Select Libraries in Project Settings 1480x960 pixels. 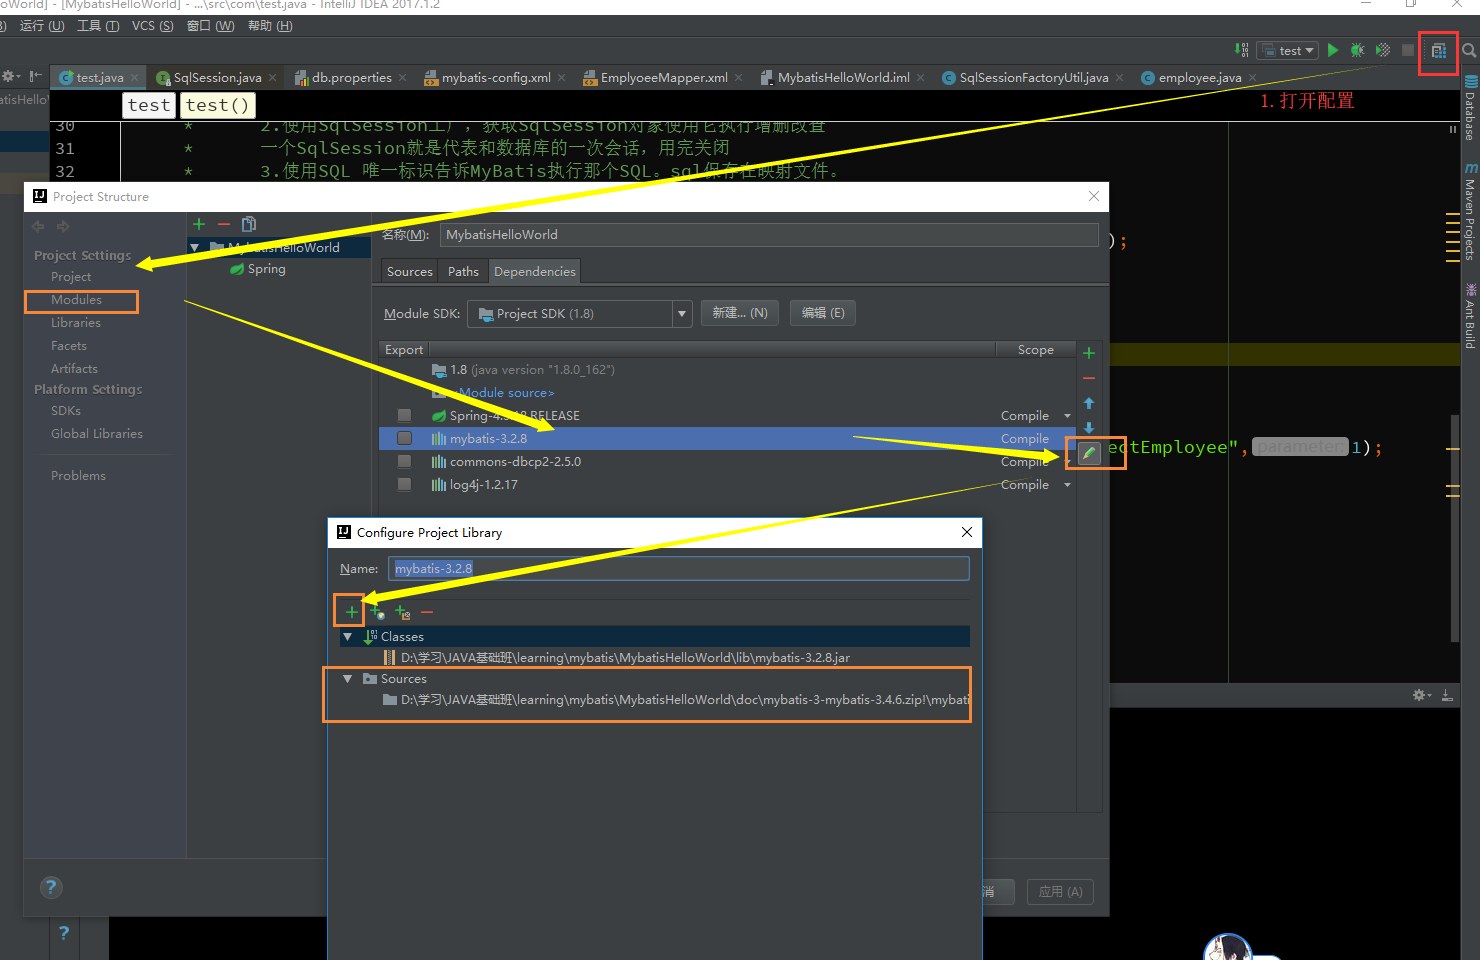(x=76, y=323)
